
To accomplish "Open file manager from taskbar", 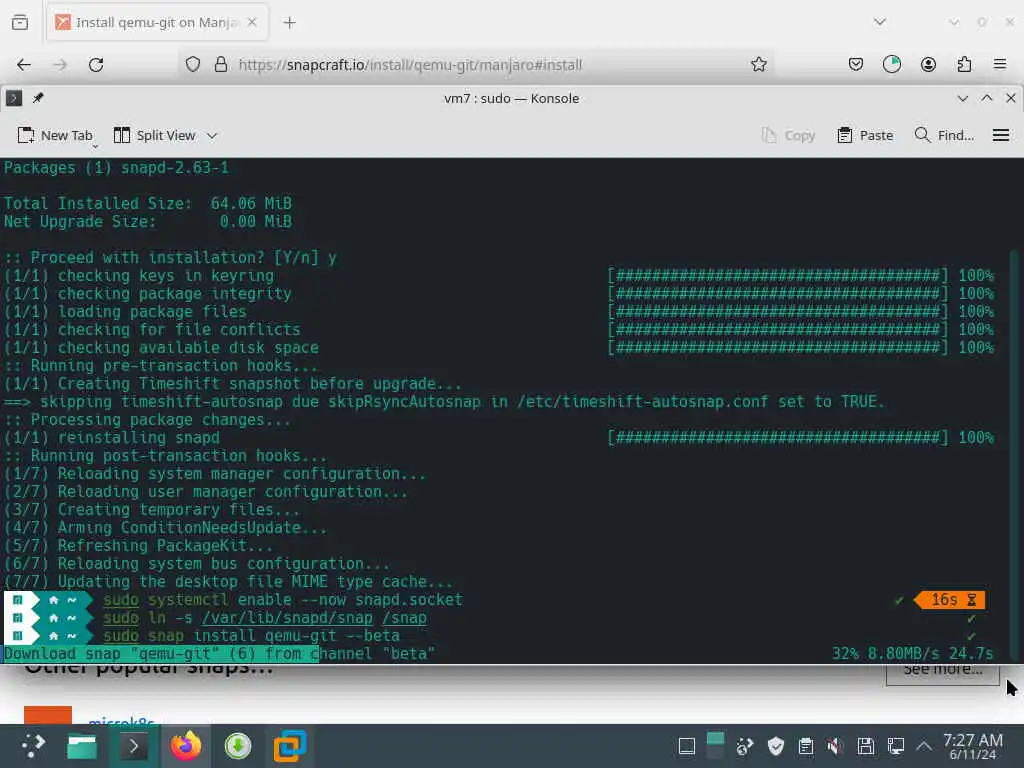I will click(x=82, y=746).
